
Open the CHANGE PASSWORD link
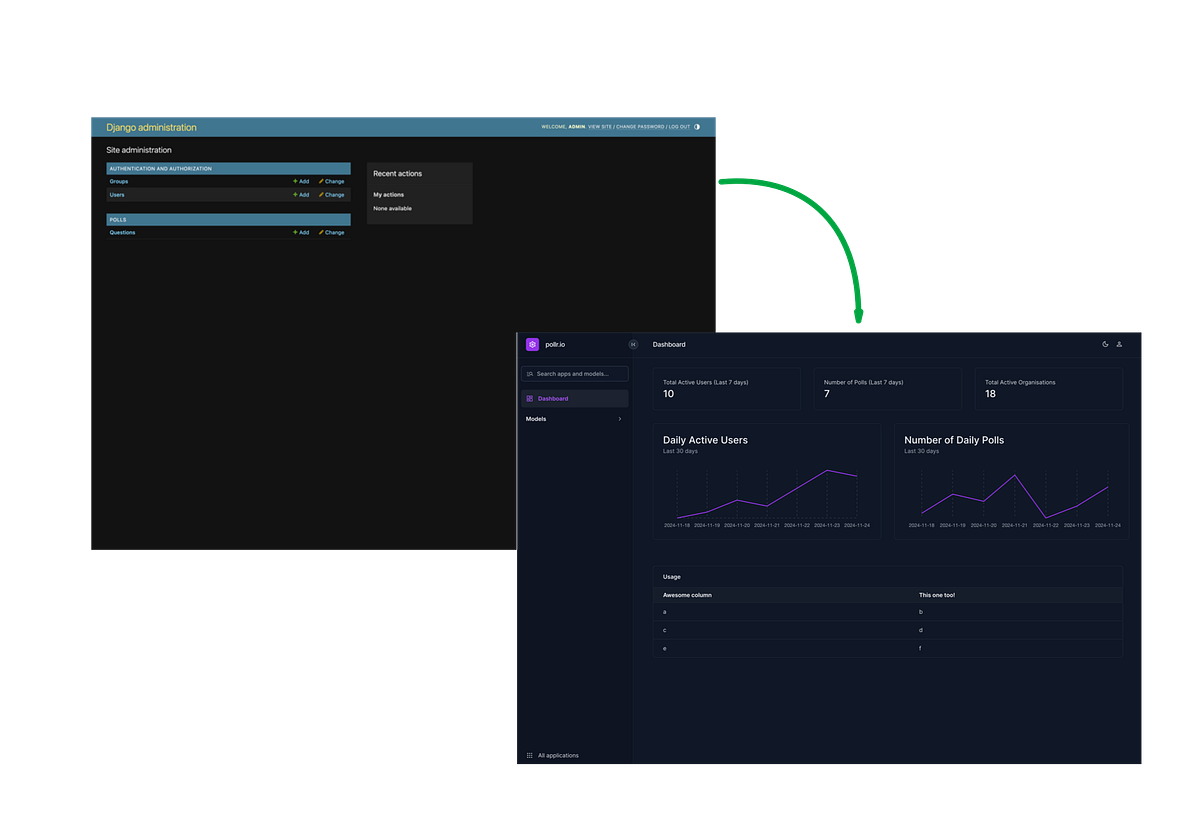click(x=641, y=126)
